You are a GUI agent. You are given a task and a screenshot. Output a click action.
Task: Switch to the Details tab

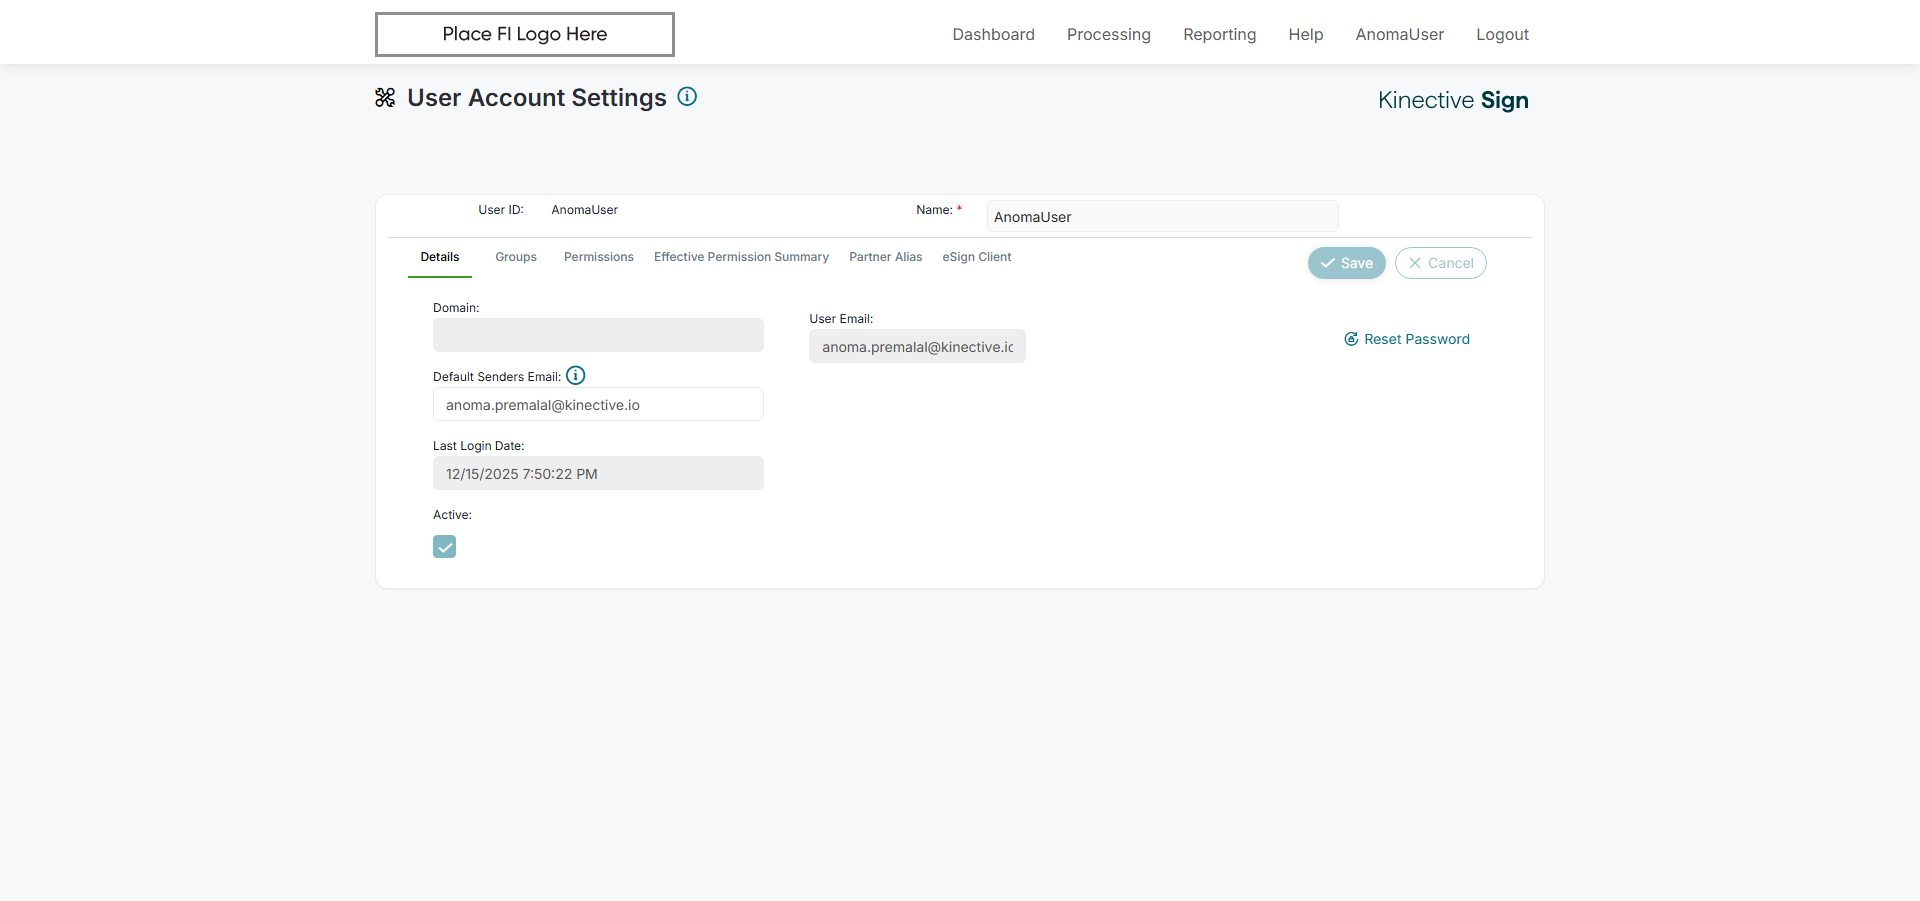[440, 257]
